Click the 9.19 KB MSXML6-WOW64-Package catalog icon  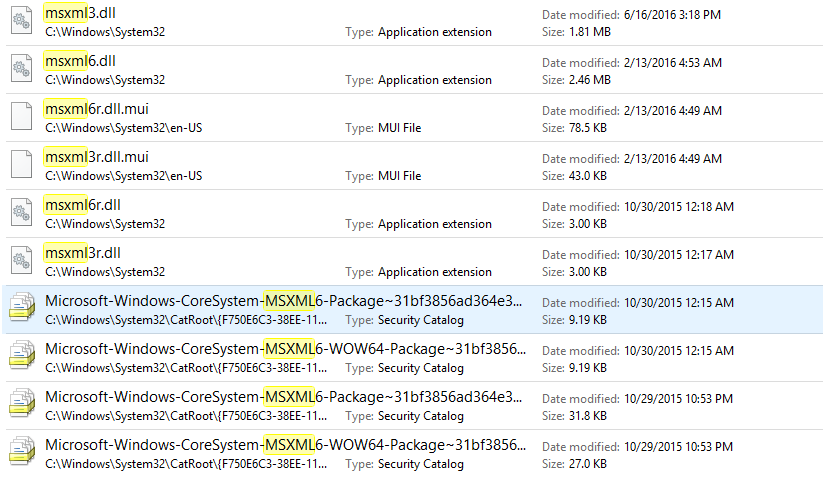[22, 355]
